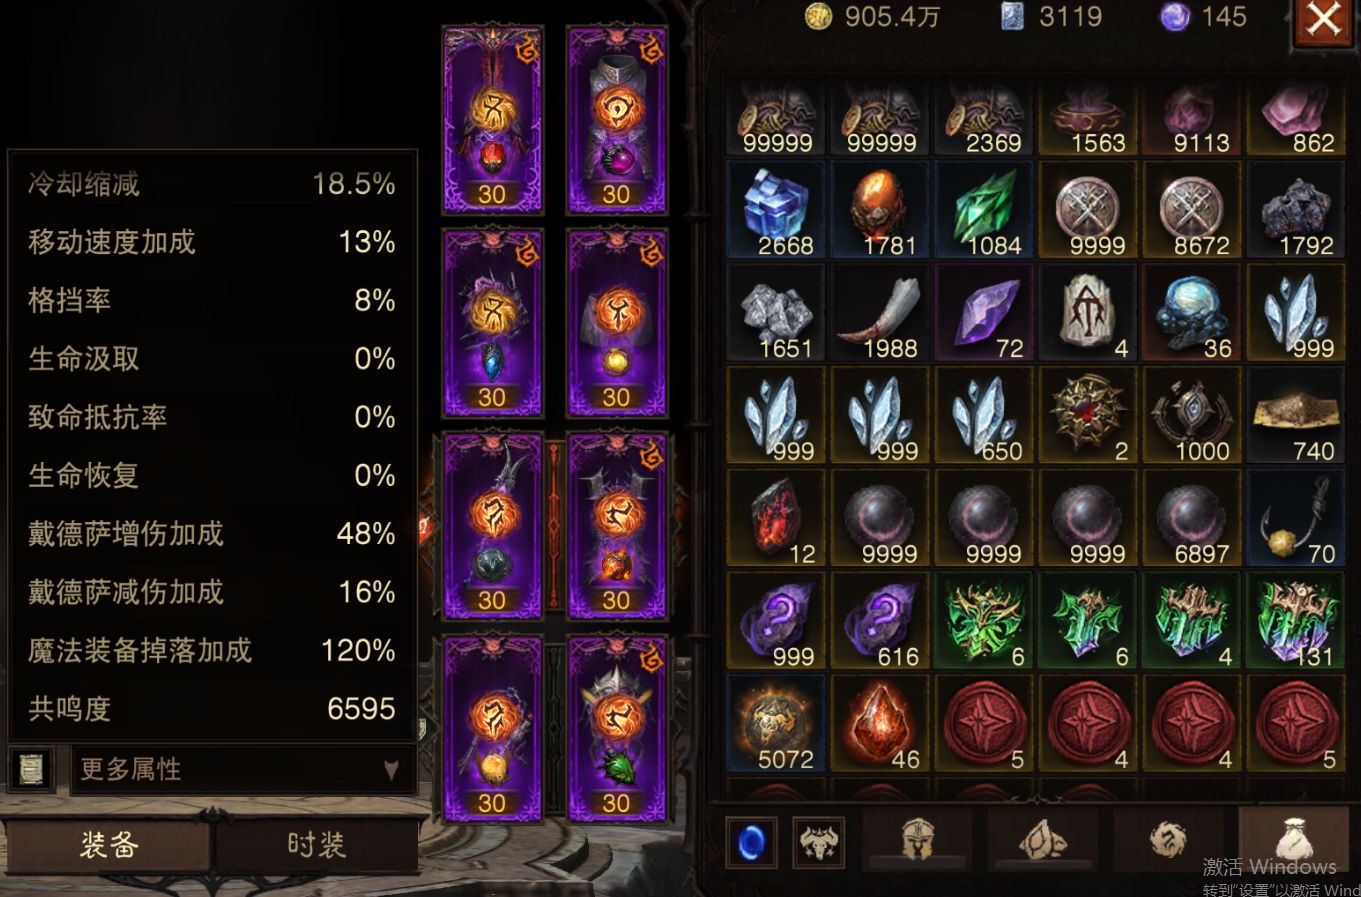Open the helmet category tab in inventory
Viewport: 1361px width, 897px height.
[x=918, y=840]
